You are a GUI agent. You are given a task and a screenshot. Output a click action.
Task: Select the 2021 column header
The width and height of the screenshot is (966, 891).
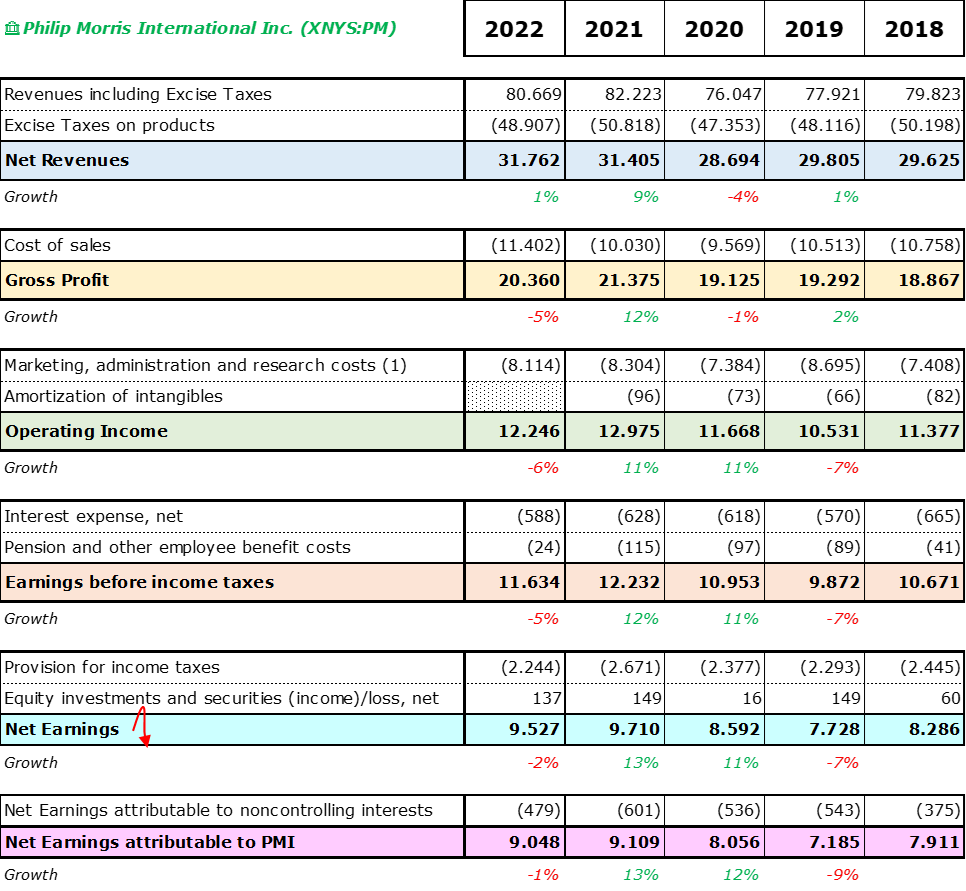(x=614, y=29)
